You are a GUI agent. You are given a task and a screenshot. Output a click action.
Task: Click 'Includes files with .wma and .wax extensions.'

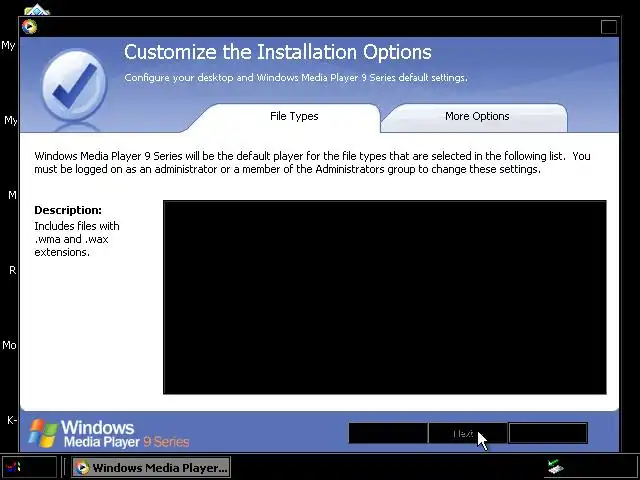pyautogui.click(x=77, y=239)
